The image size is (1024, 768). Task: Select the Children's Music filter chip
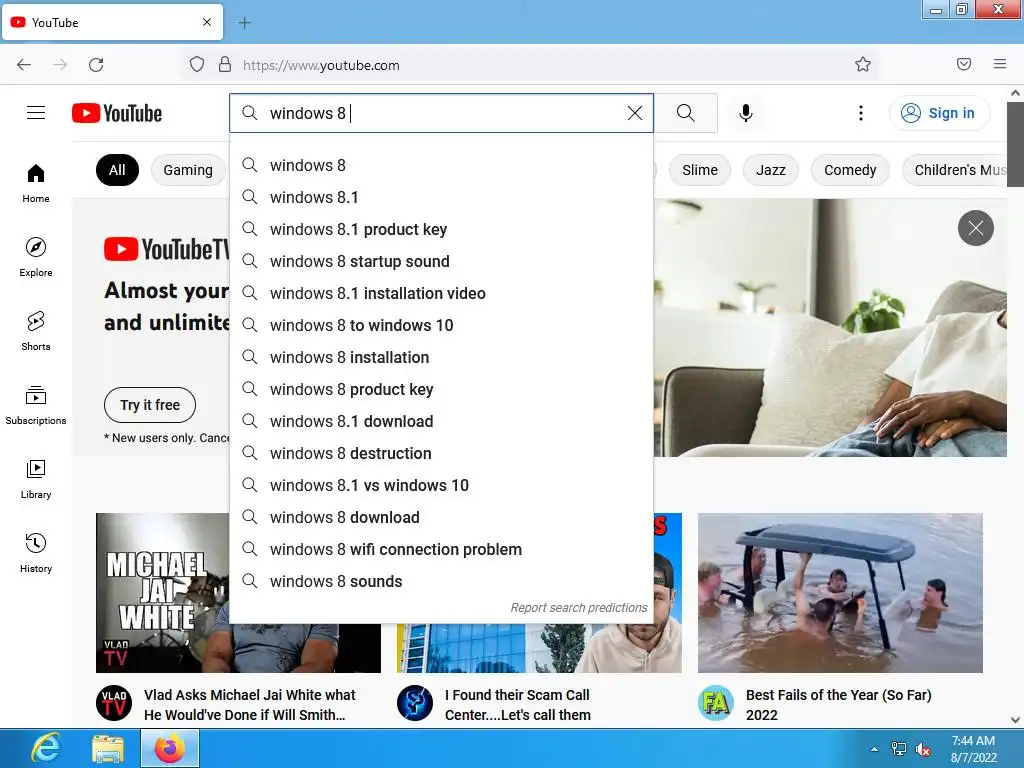coord(956,170)
